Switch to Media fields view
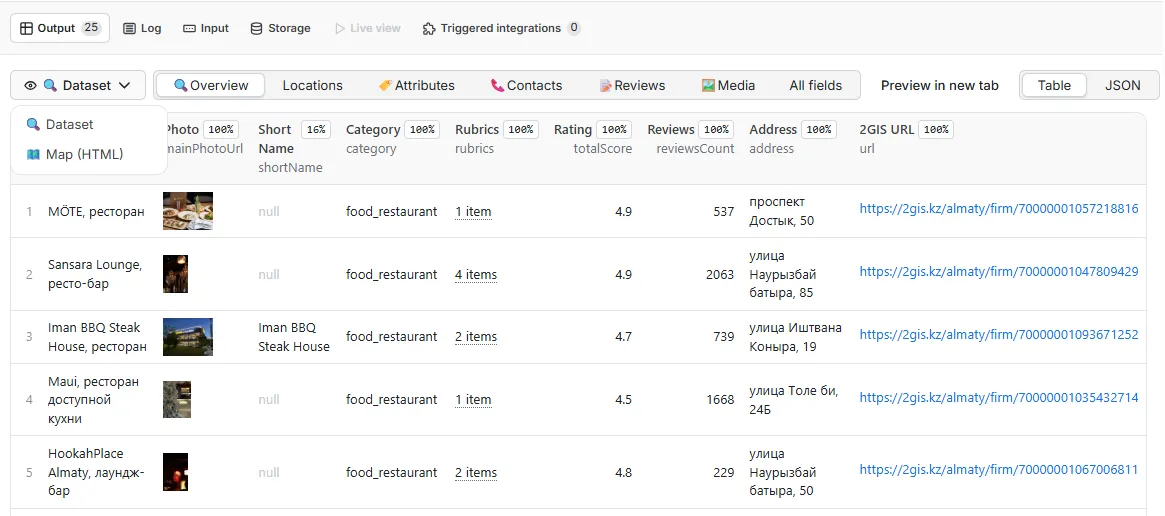This screenshot has height=516, width=1165. coord(728,85)
